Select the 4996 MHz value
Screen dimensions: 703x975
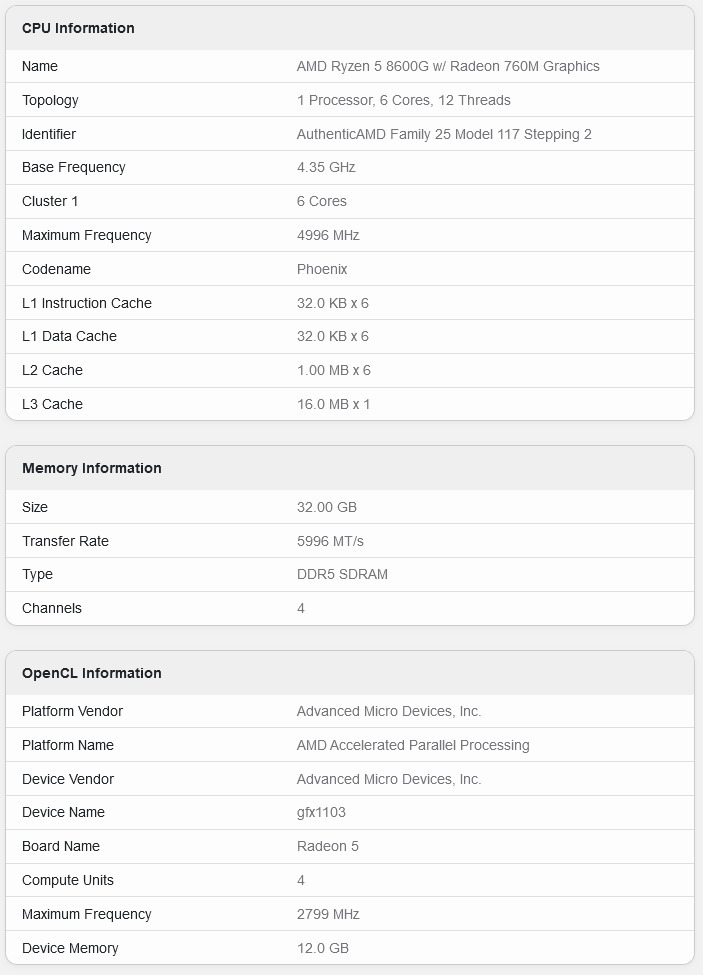pos(328,235)
